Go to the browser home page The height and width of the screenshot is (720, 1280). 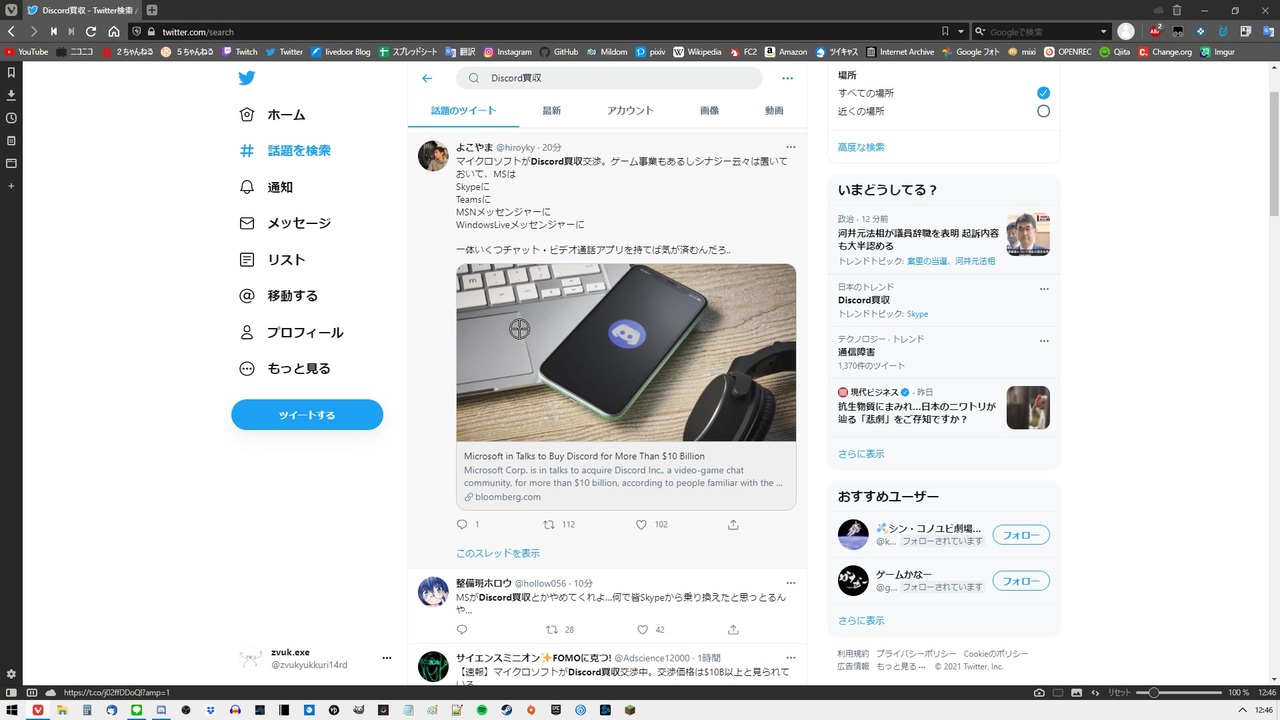[x=114, y=32]
